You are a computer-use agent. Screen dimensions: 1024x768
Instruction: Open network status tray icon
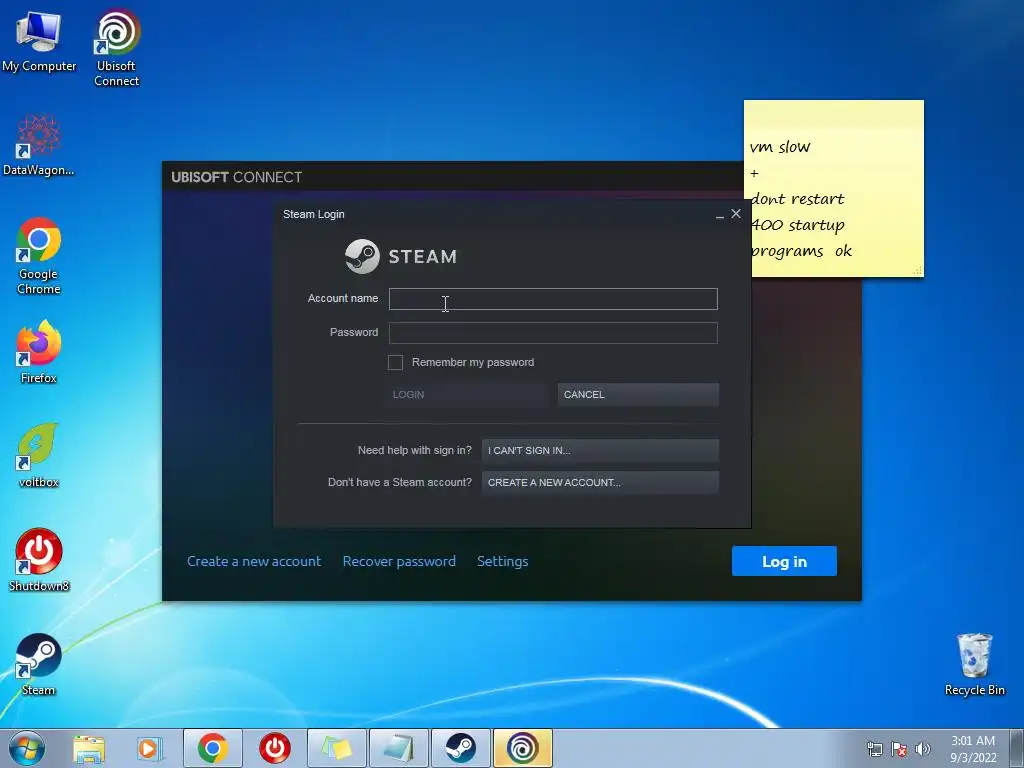tap(874, 749)
